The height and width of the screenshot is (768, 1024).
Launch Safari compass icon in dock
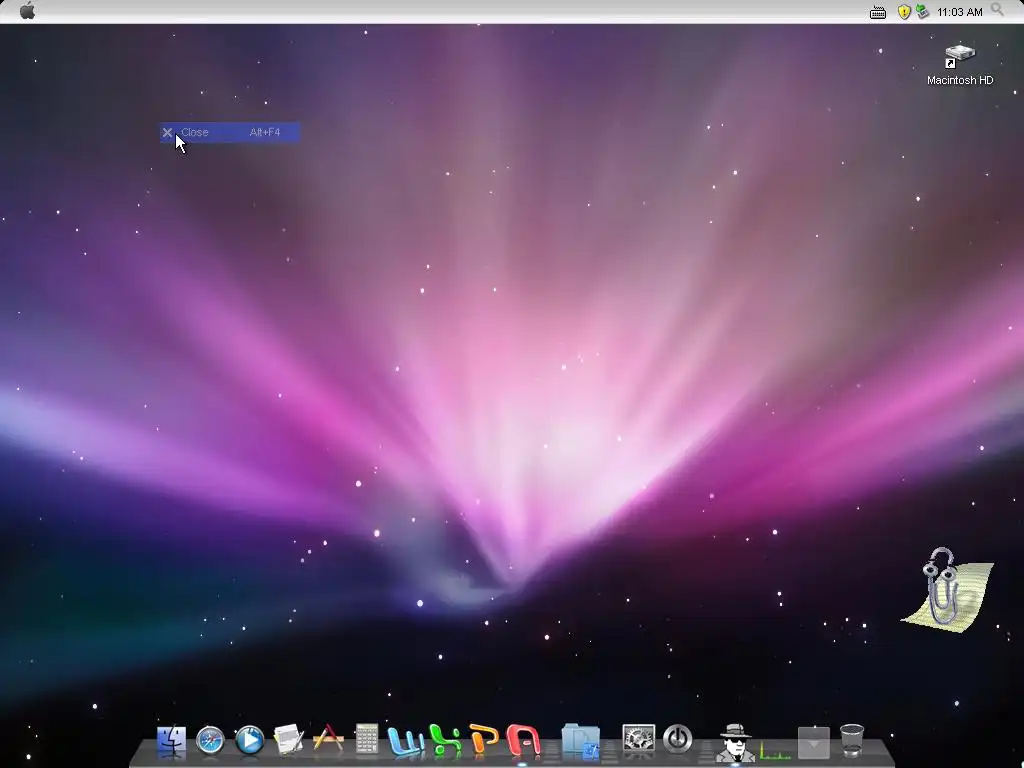(210, 741)
